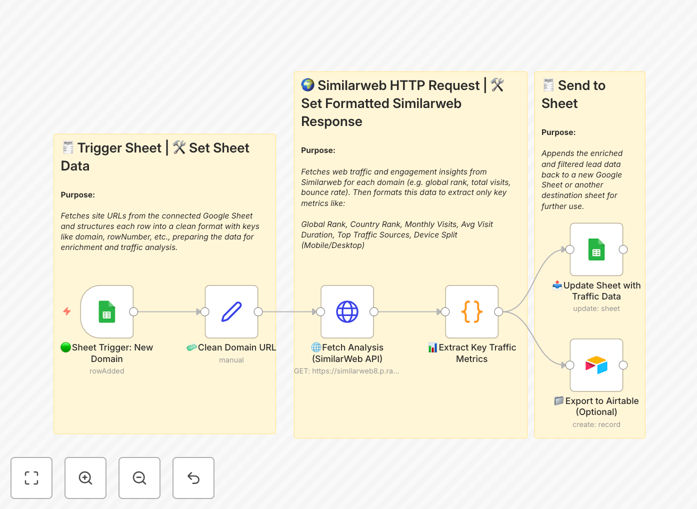Screen dimensions: 697x509
Task: Zoom out of the canvas
Action: [139, 478]
